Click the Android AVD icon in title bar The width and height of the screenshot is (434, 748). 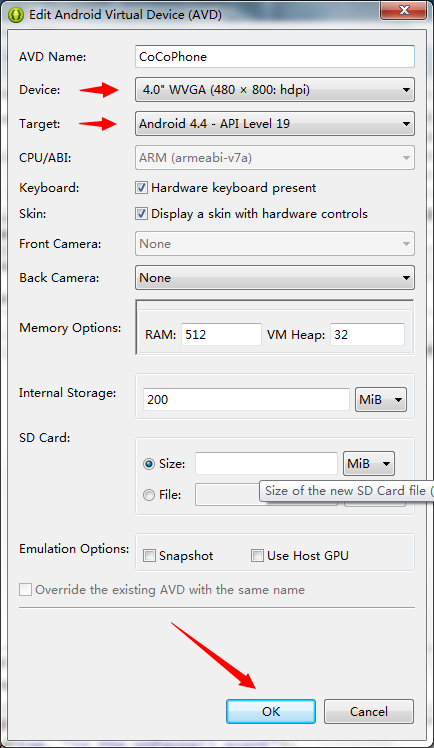click(x=16, y=15)
